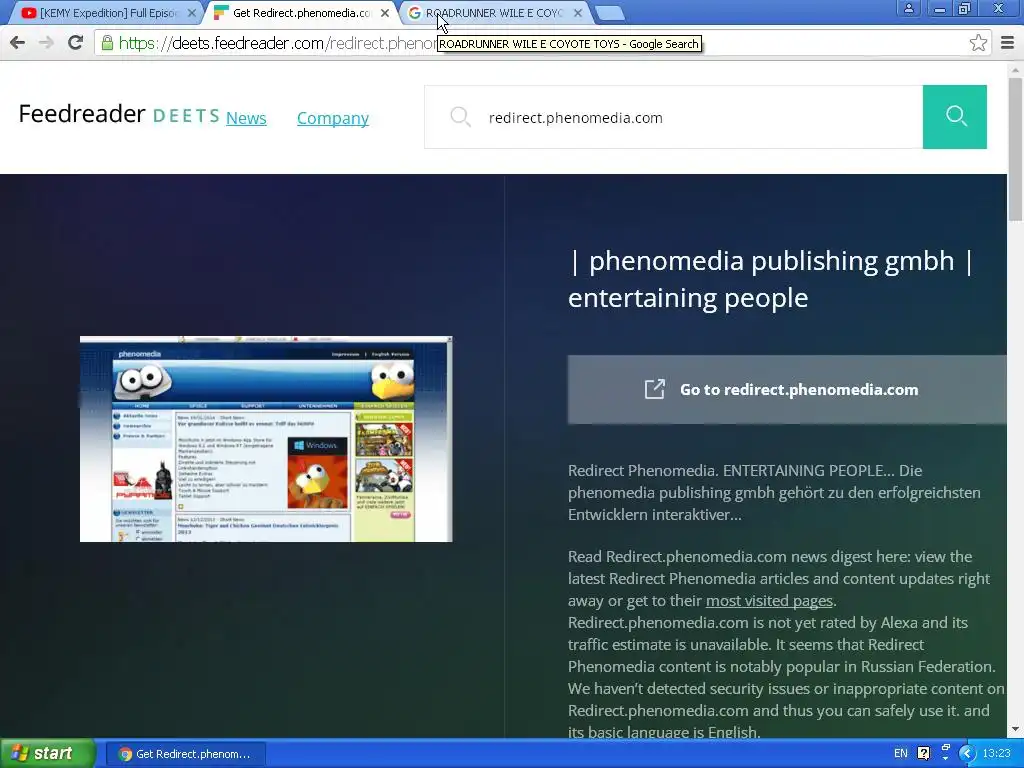Viewport: 1024px width, 768px height.
Task: Open the Chrome hamburger menu
Action: pos(1007,43)
